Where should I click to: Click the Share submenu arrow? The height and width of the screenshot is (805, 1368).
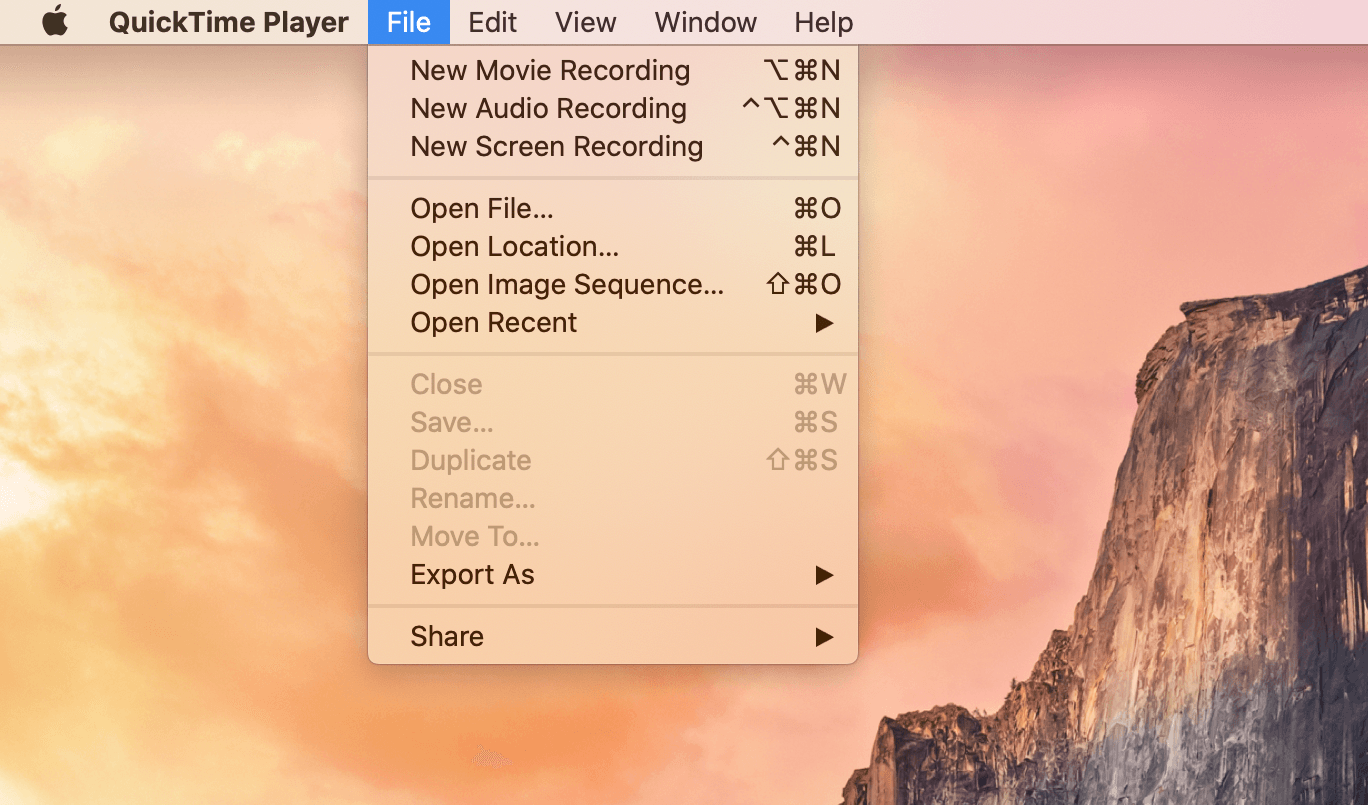[x=826, y=636]
